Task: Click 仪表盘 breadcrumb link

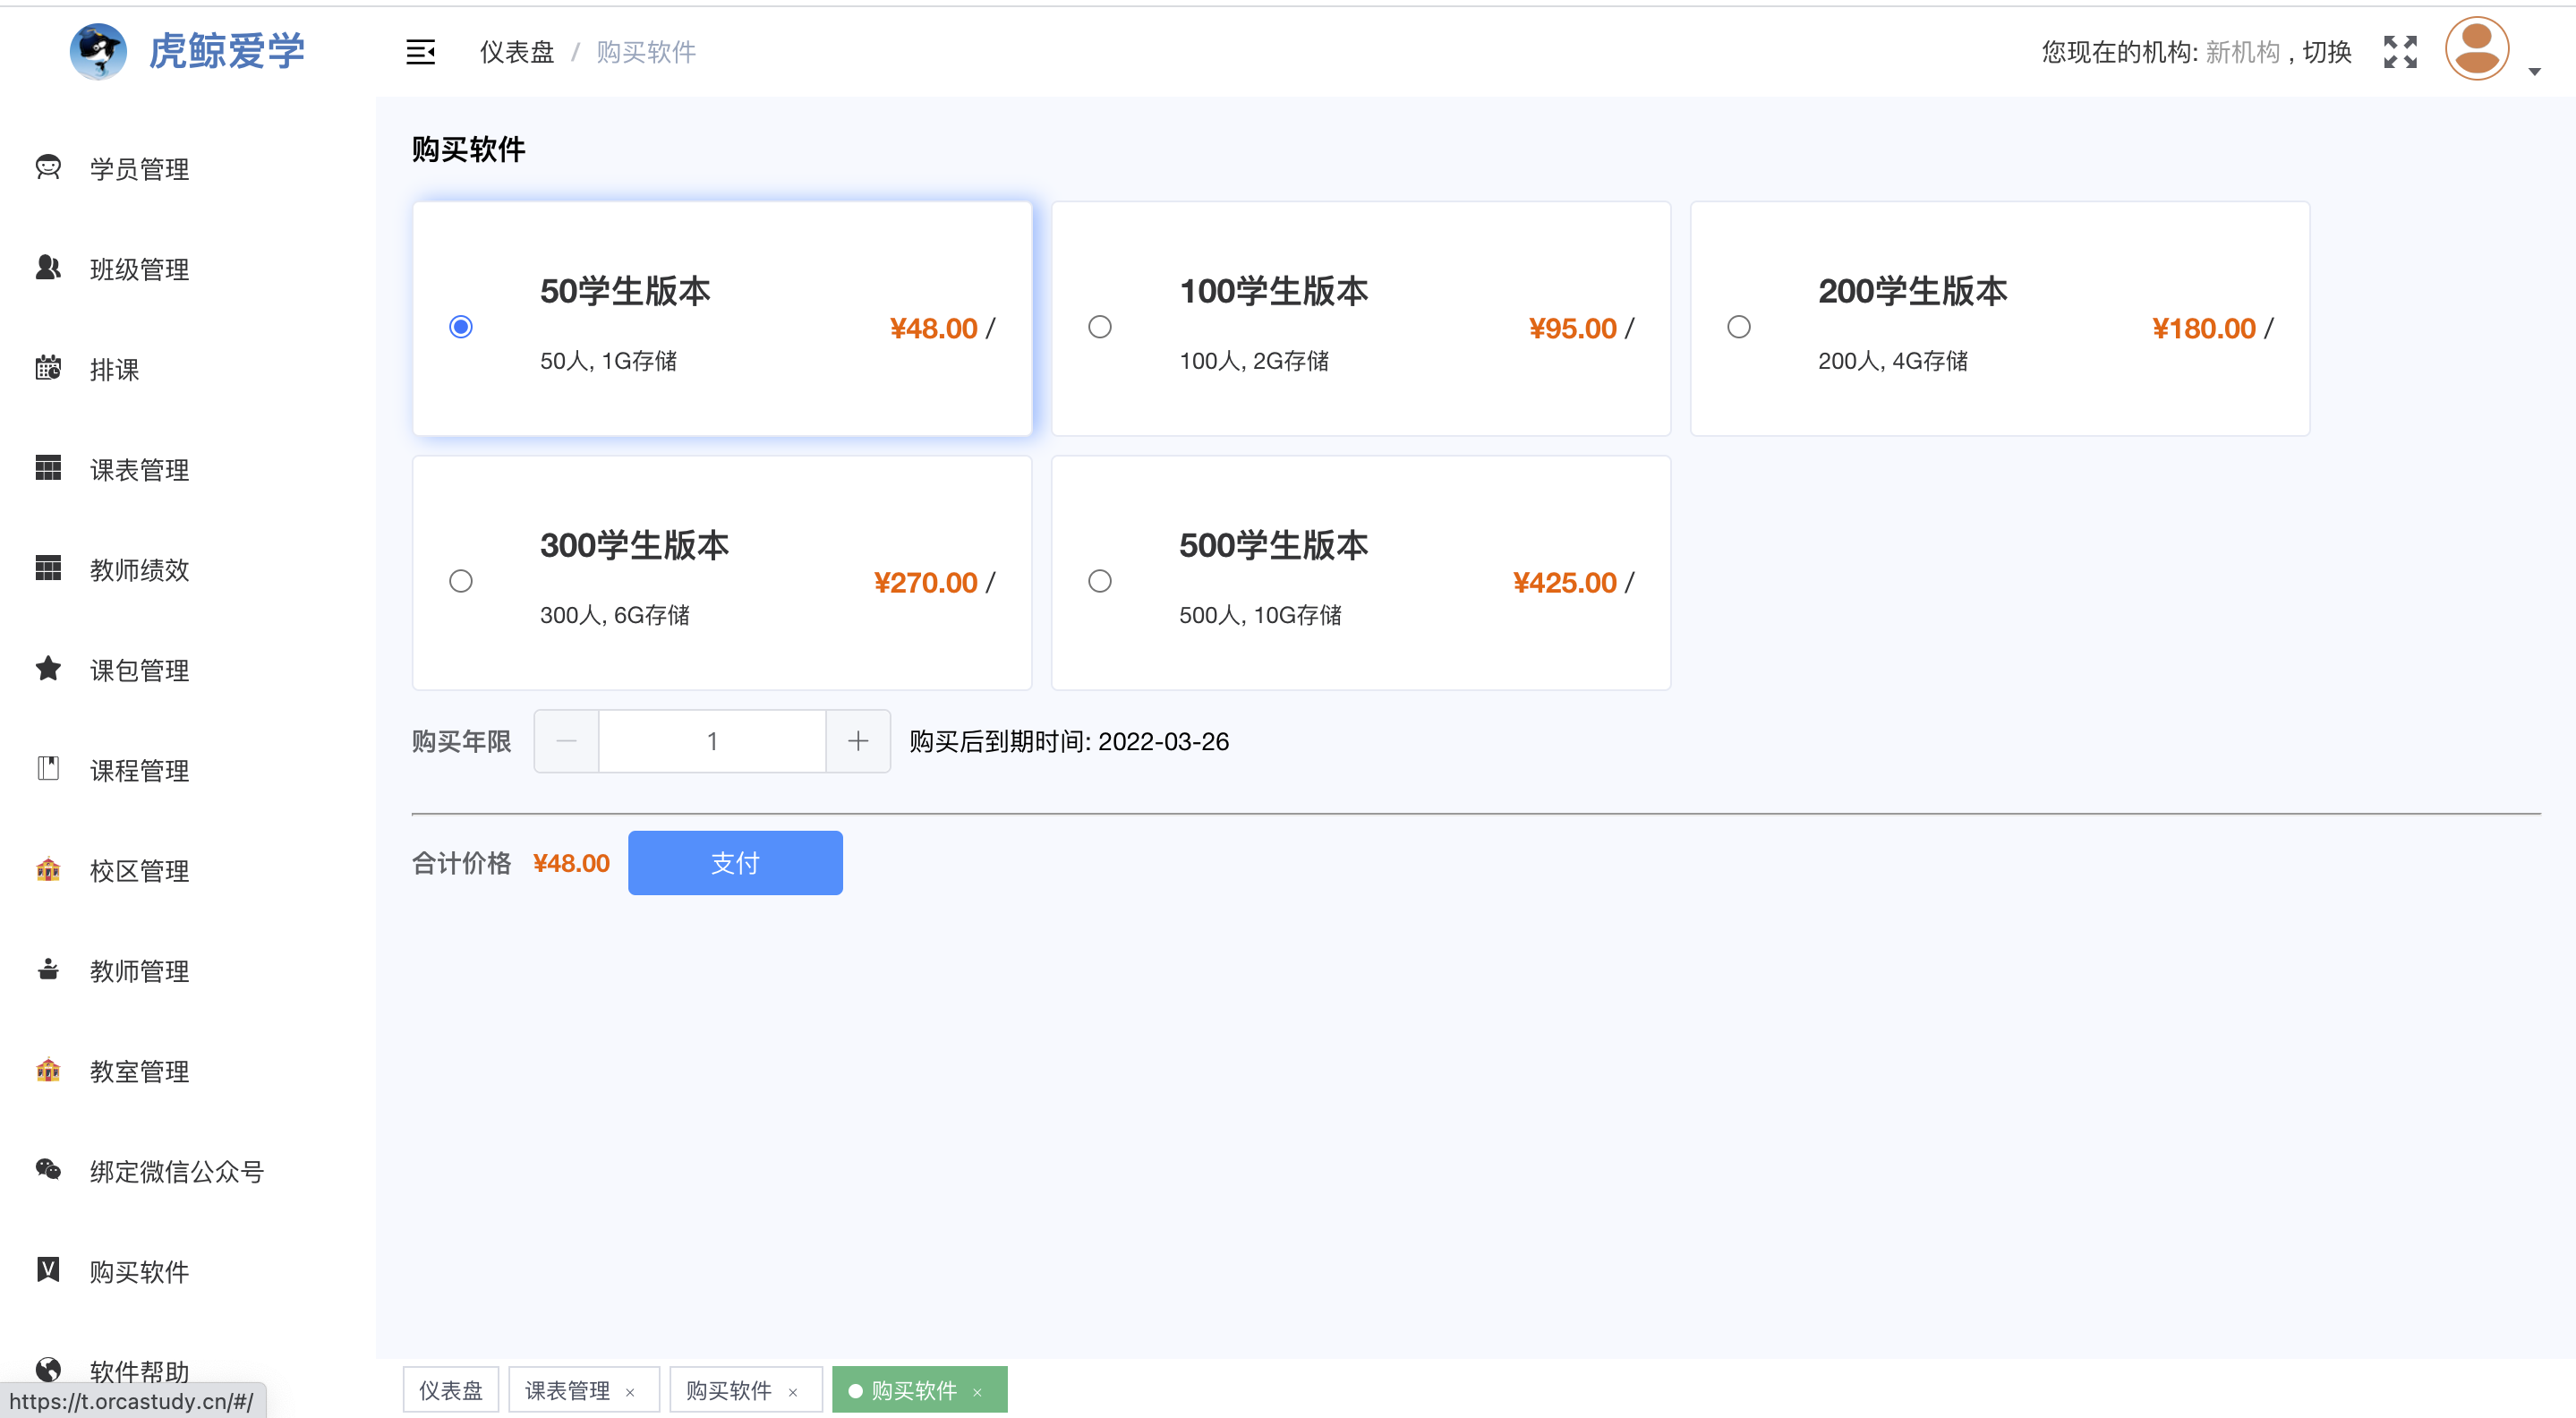Action: coord(516,52)
